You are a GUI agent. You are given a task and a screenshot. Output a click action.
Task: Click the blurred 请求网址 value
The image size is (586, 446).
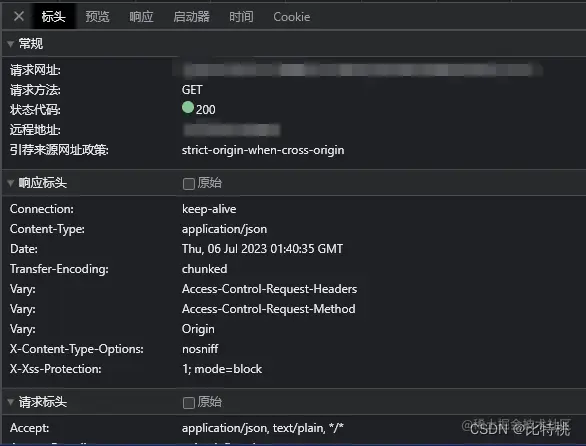(x=359, y=70)
